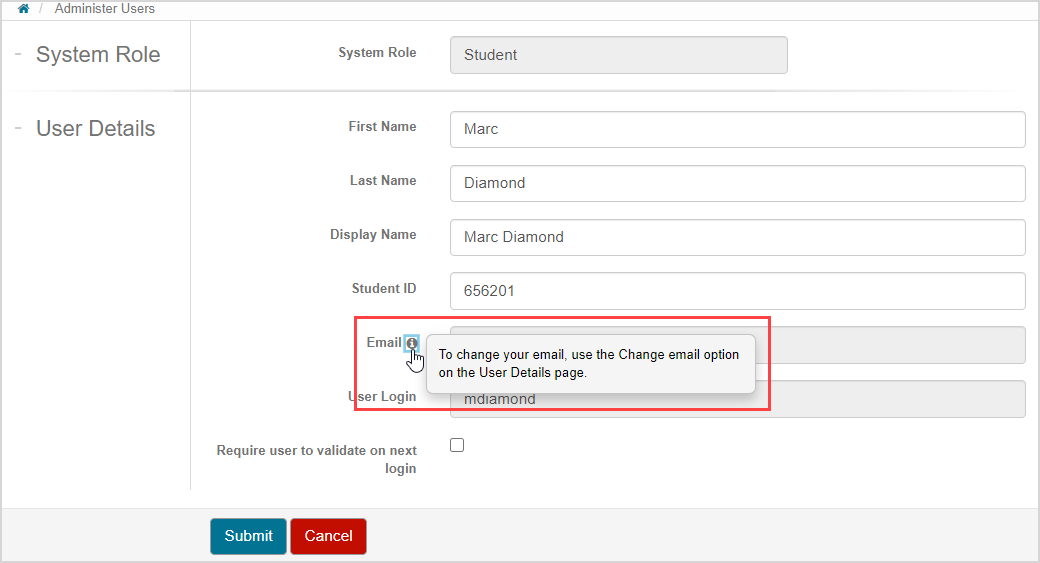Image resolution: width=1040 pixels, height=563 pixels.
Task: Enable the require user validation checkbox
Action: pyautogui.click(x=457, y=445)
